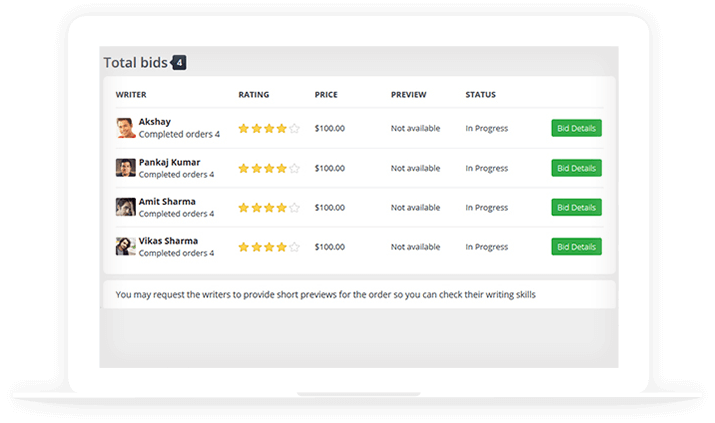
Task: Click 'Completed orders 4' under Amit Sharma
Action: [x=176, y=214]
